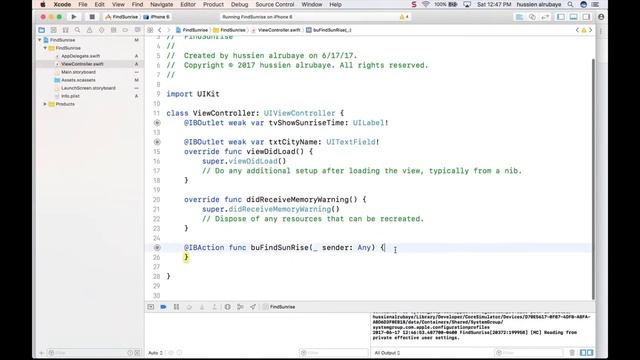Select AppDelegate.swift in navigator
640x360 pixels.
point(80,56)
